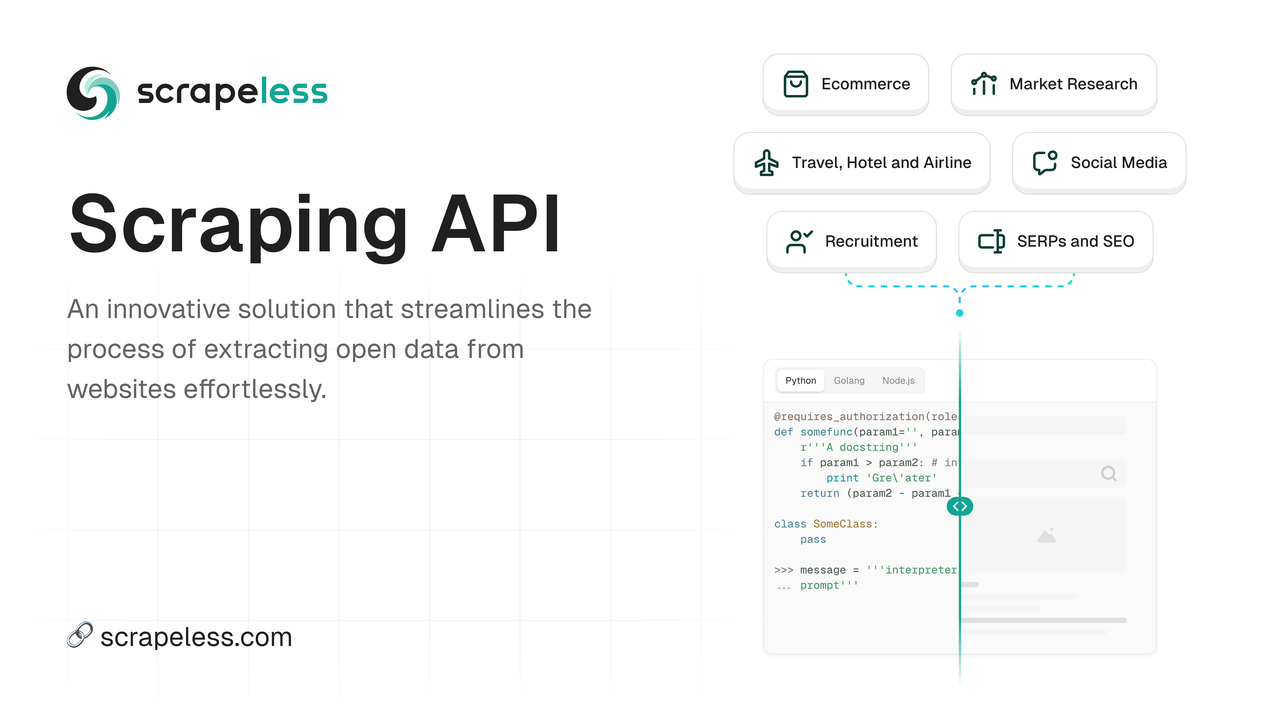Visit the scrapeless.com link
This screenshot has width=1280, height=720.
196,637
